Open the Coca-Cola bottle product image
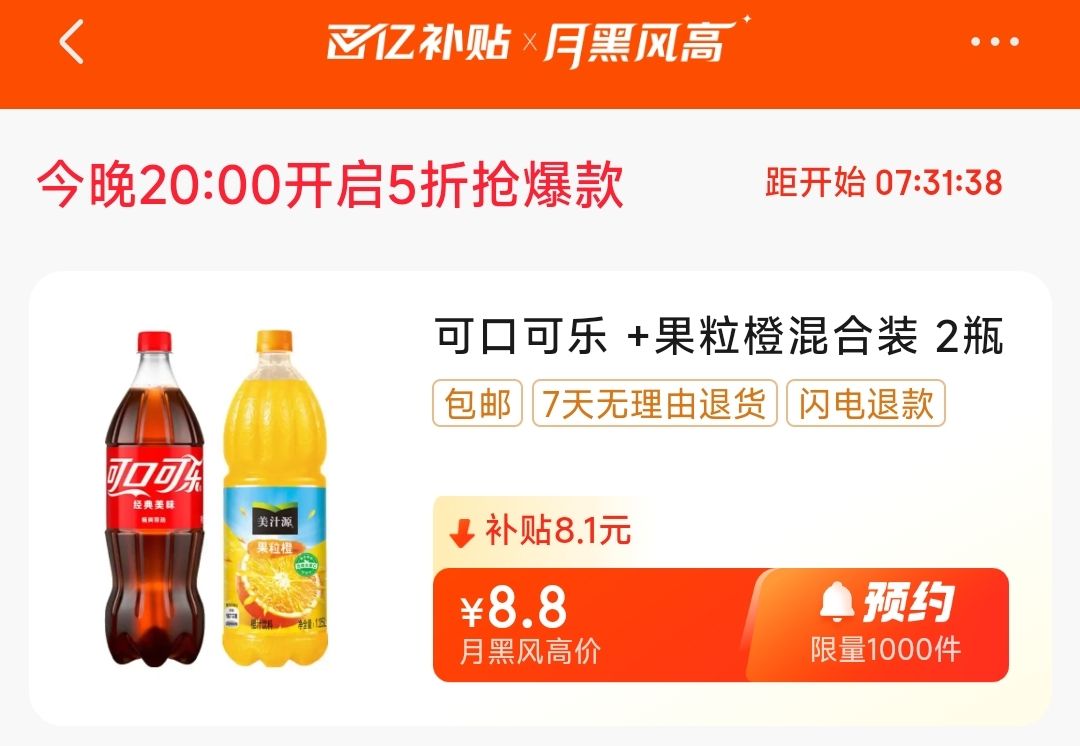The width and height of the screenshot is (1080, 746). click(x=155, y=499)
